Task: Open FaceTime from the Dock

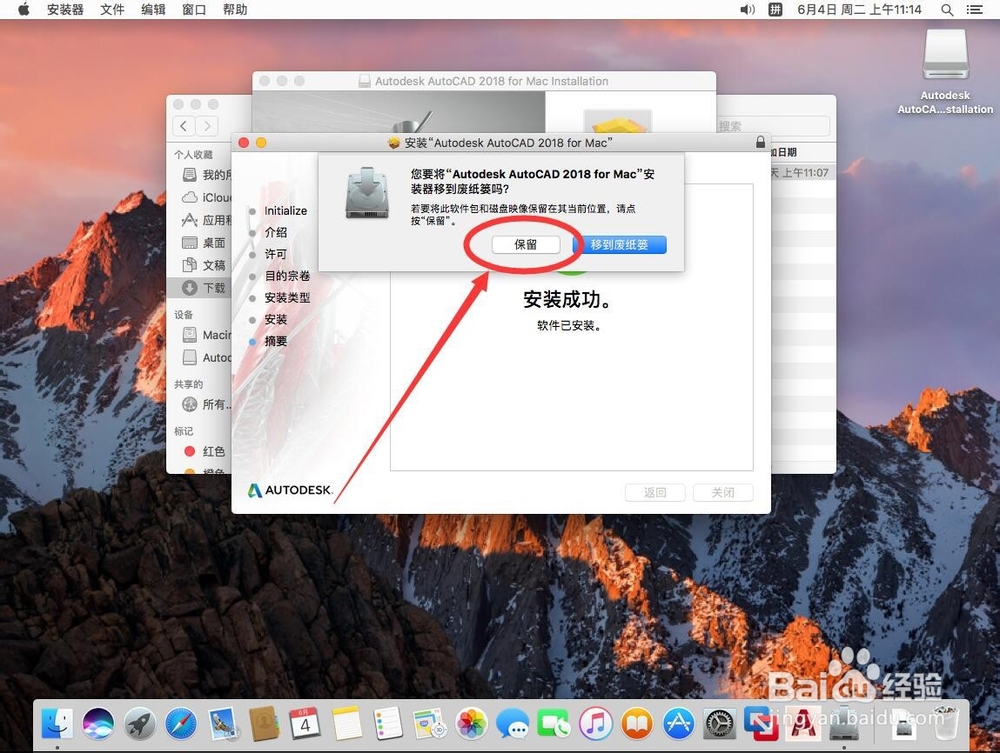Action: tap(554, 724)
